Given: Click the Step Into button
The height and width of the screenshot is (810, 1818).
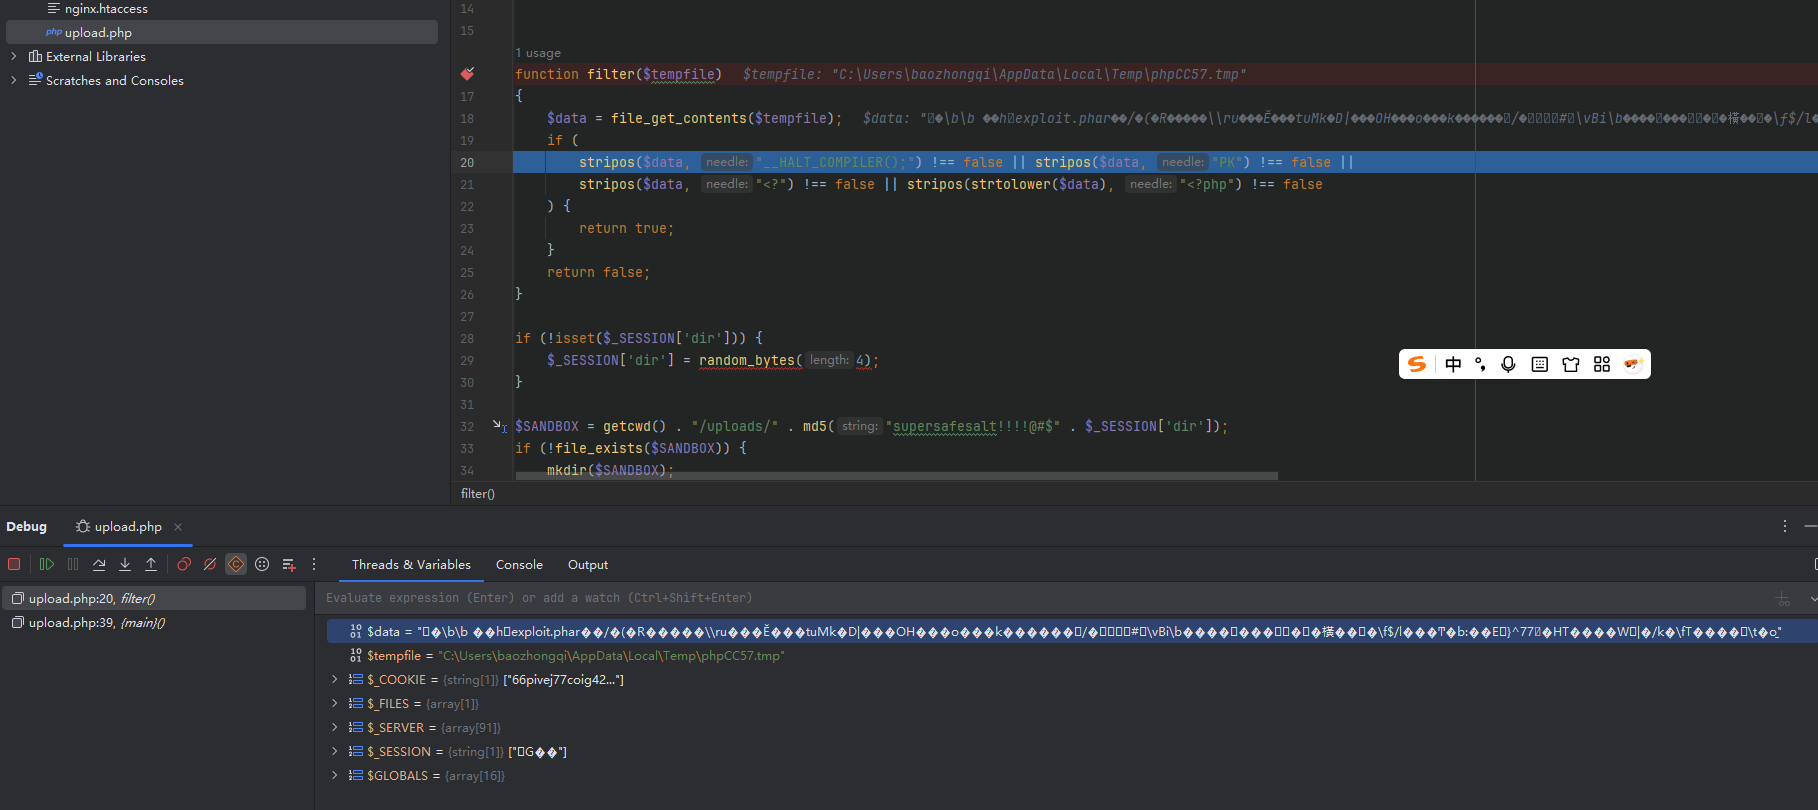Looking at the screenshot, I should click(125, 564).
